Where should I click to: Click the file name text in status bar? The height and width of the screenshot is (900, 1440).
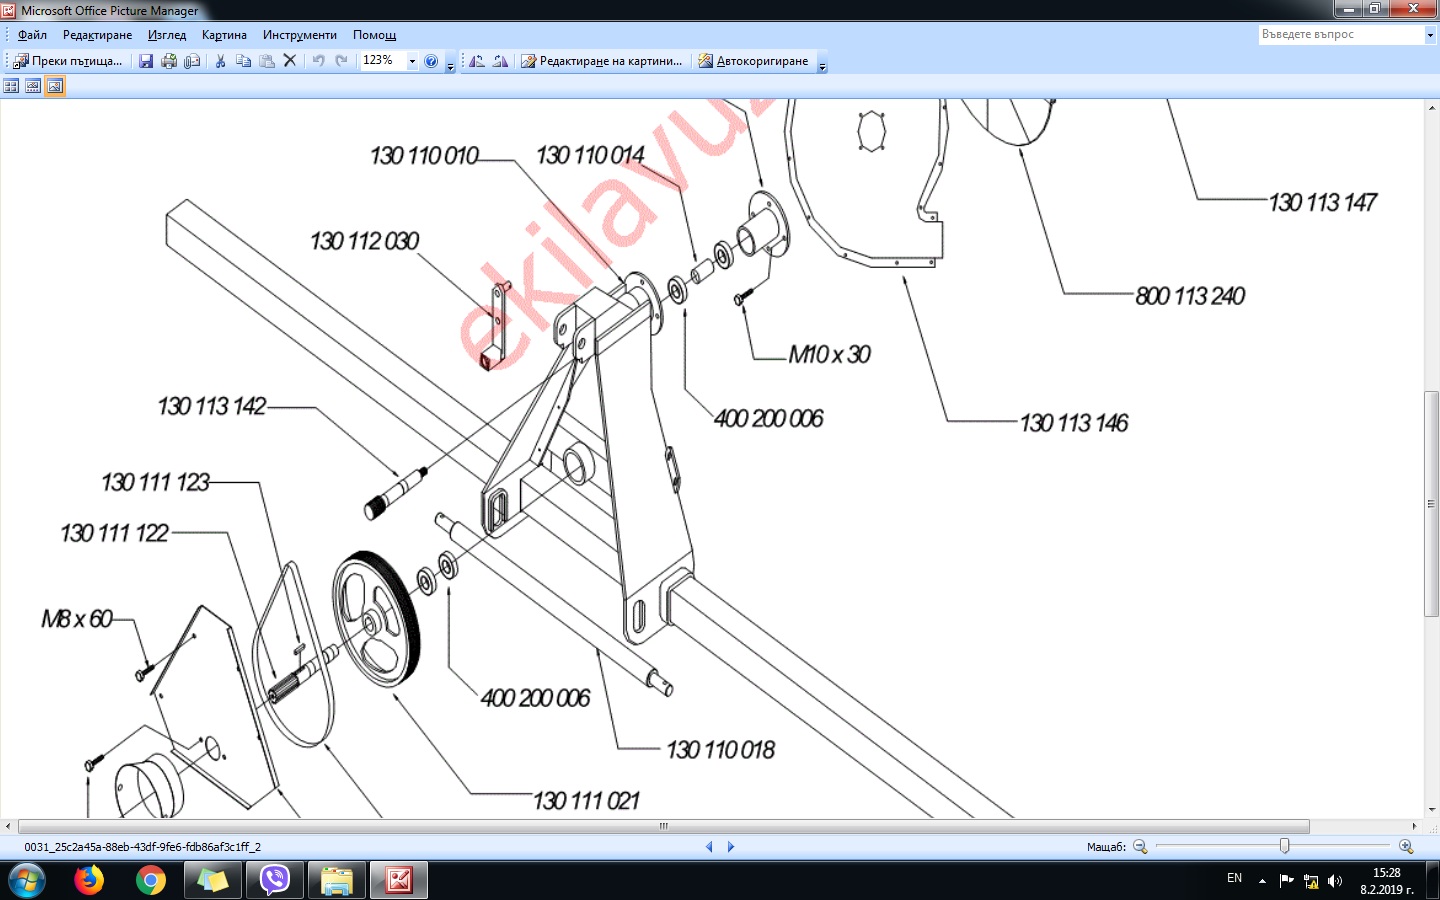(142, 847)
